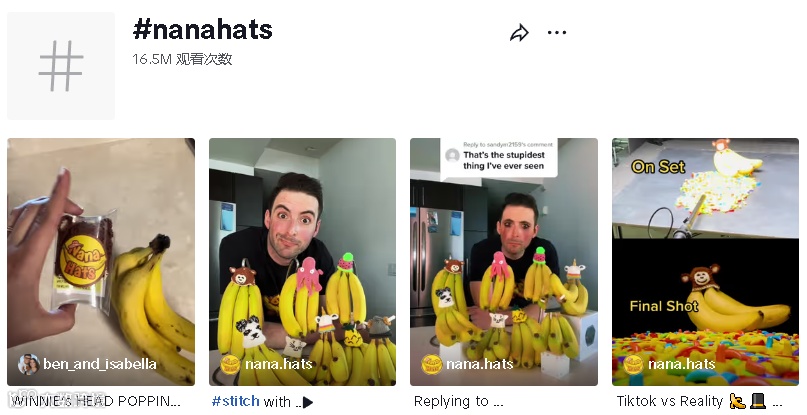Viewport: 807px width, 415px height.
Task: Click play arrow icon in stitch caption
Action: click(308, 402)
